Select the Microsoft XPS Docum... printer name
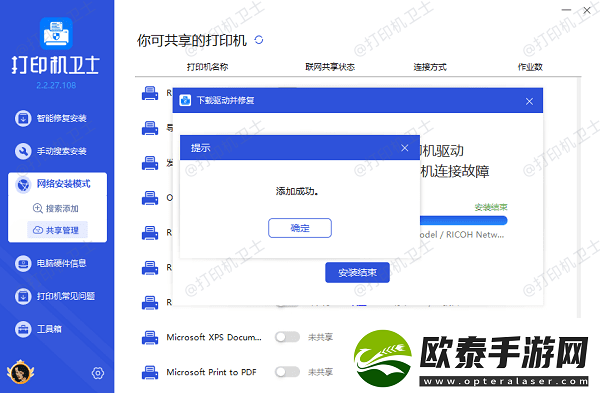This screenshot has width=600, height=393. pos(214,337)
